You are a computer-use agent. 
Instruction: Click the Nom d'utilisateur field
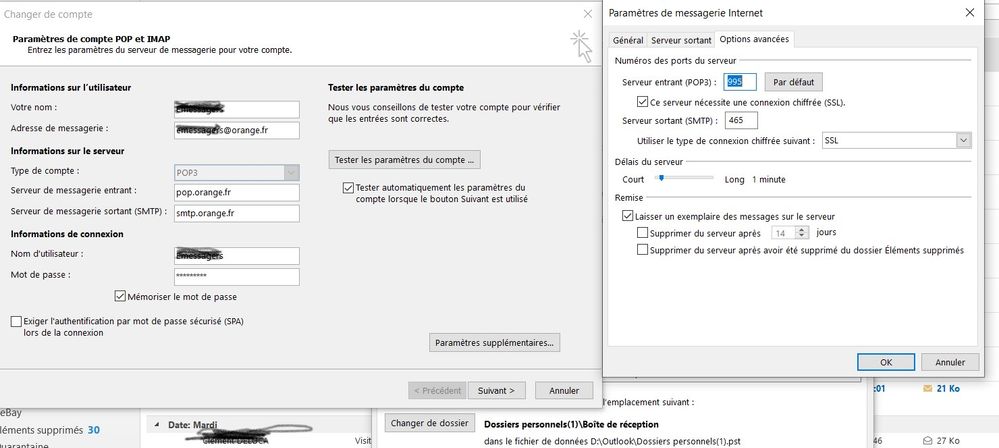click(x=236, y=256)
